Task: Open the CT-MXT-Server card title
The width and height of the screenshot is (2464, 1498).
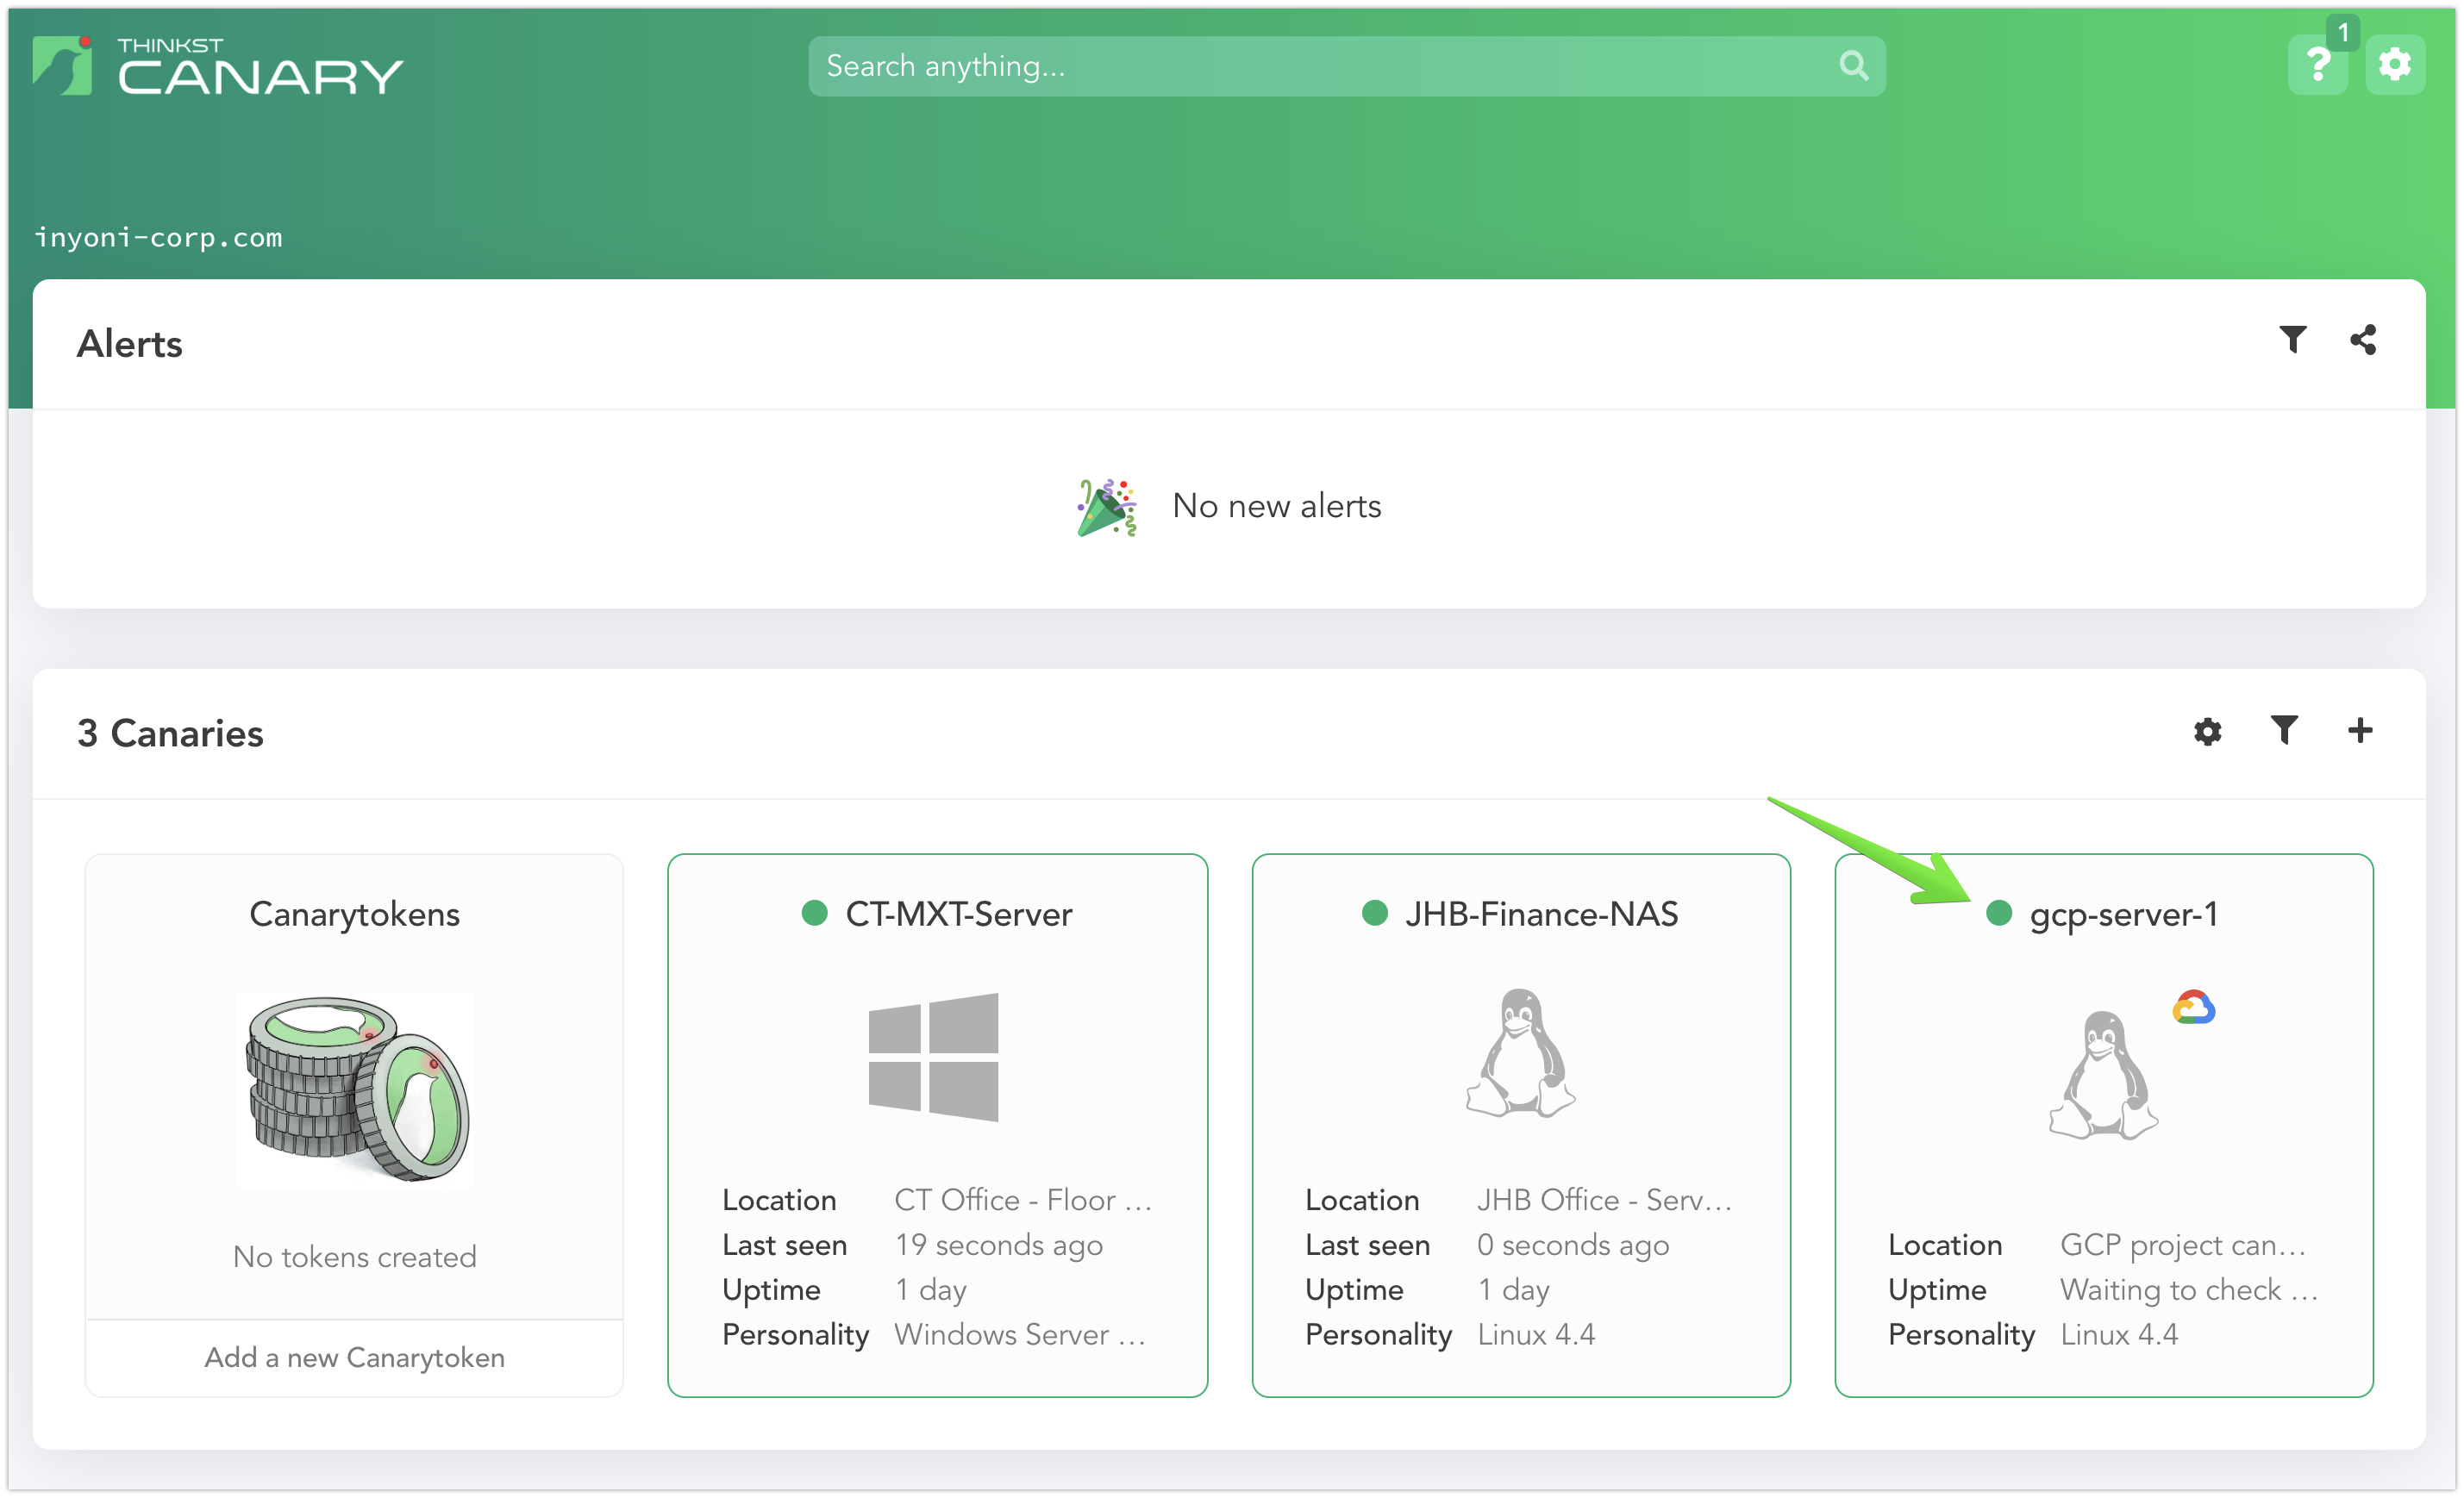Action: 958,914
